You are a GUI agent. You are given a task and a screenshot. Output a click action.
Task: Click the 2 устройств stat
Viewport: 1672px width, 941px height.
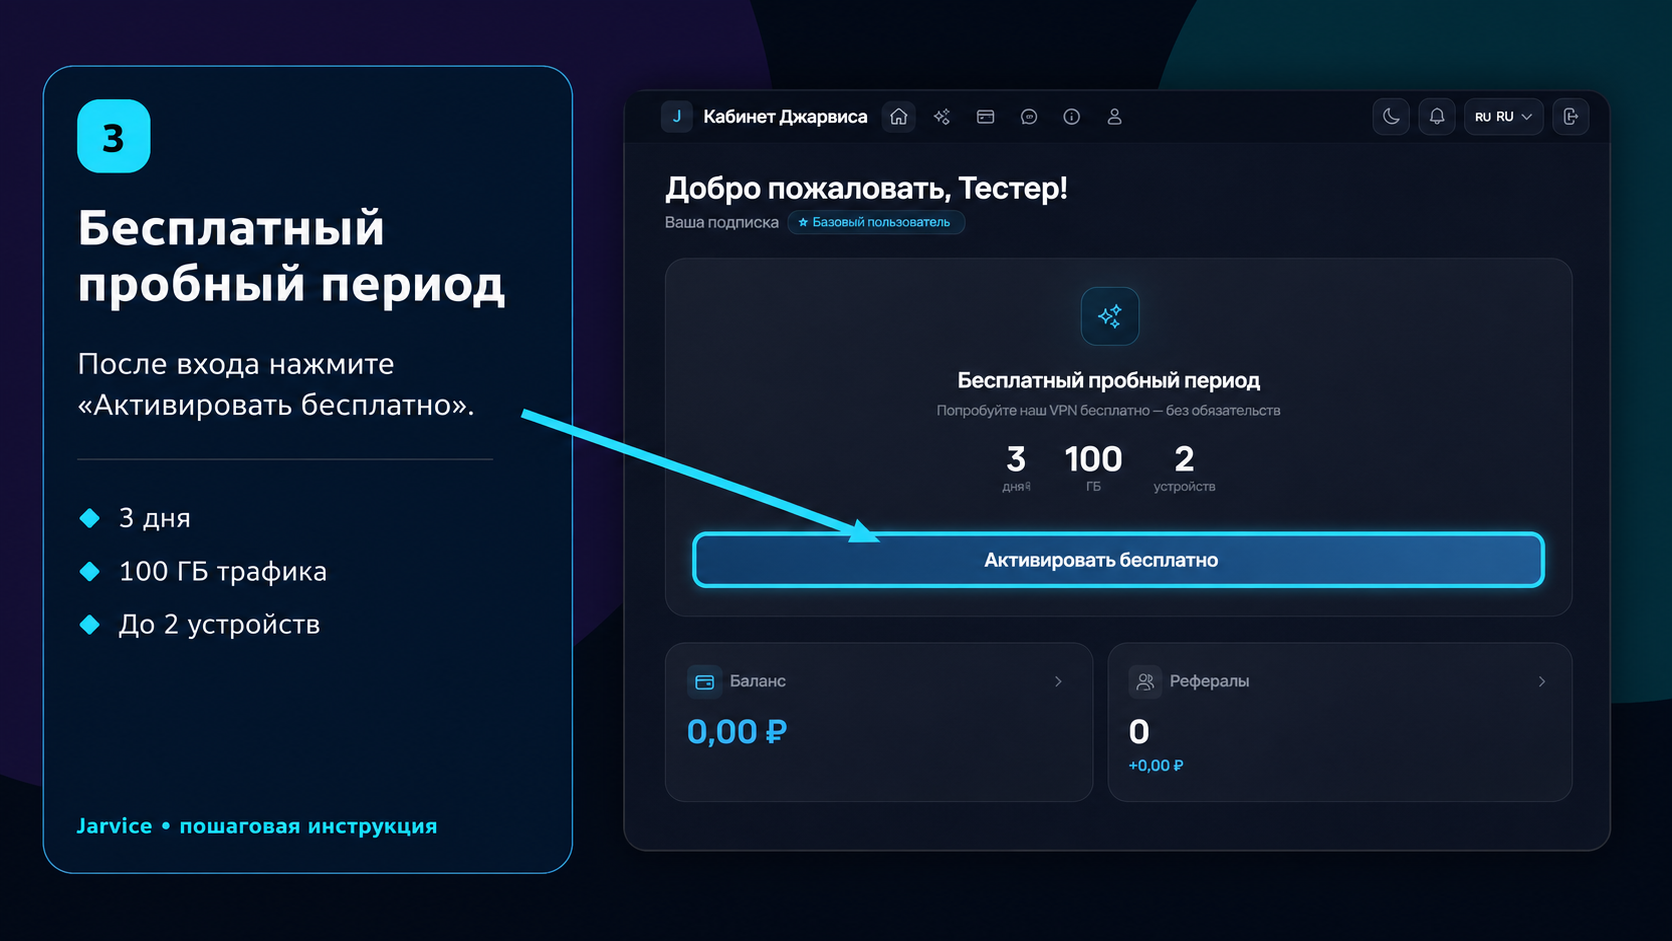pyautogui.click(x=1184, y=468)
